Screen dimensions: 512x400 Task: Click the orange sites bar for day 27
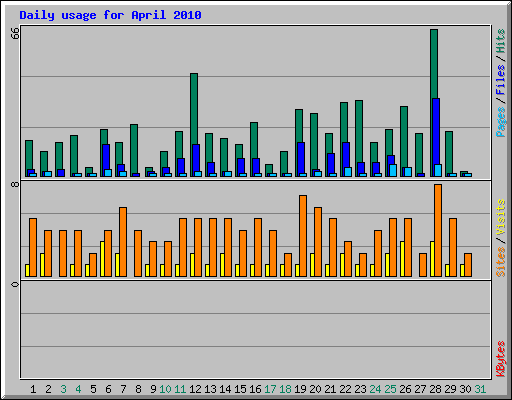coord(423,265)
